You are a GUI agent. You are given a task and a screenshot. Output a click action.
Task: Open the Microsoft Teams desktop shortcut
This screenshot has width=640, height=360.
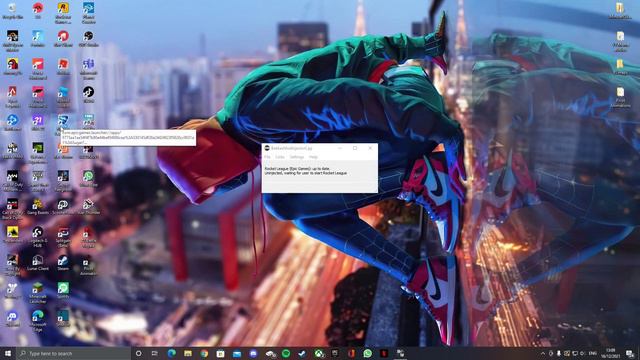(88, 69)
